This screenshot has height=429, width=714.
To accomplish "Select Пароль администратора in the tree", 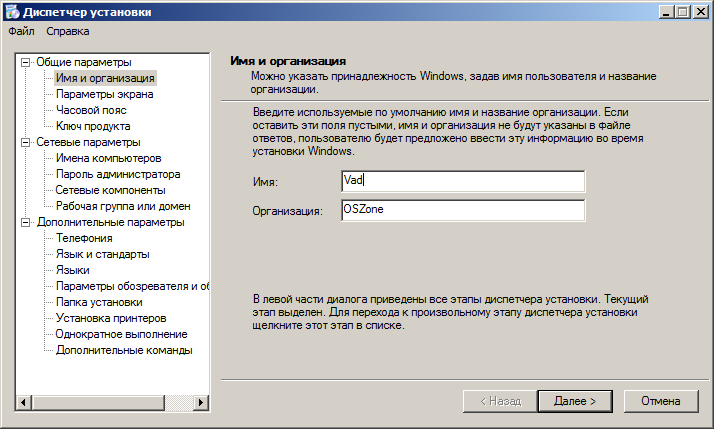I will (117, 174).
